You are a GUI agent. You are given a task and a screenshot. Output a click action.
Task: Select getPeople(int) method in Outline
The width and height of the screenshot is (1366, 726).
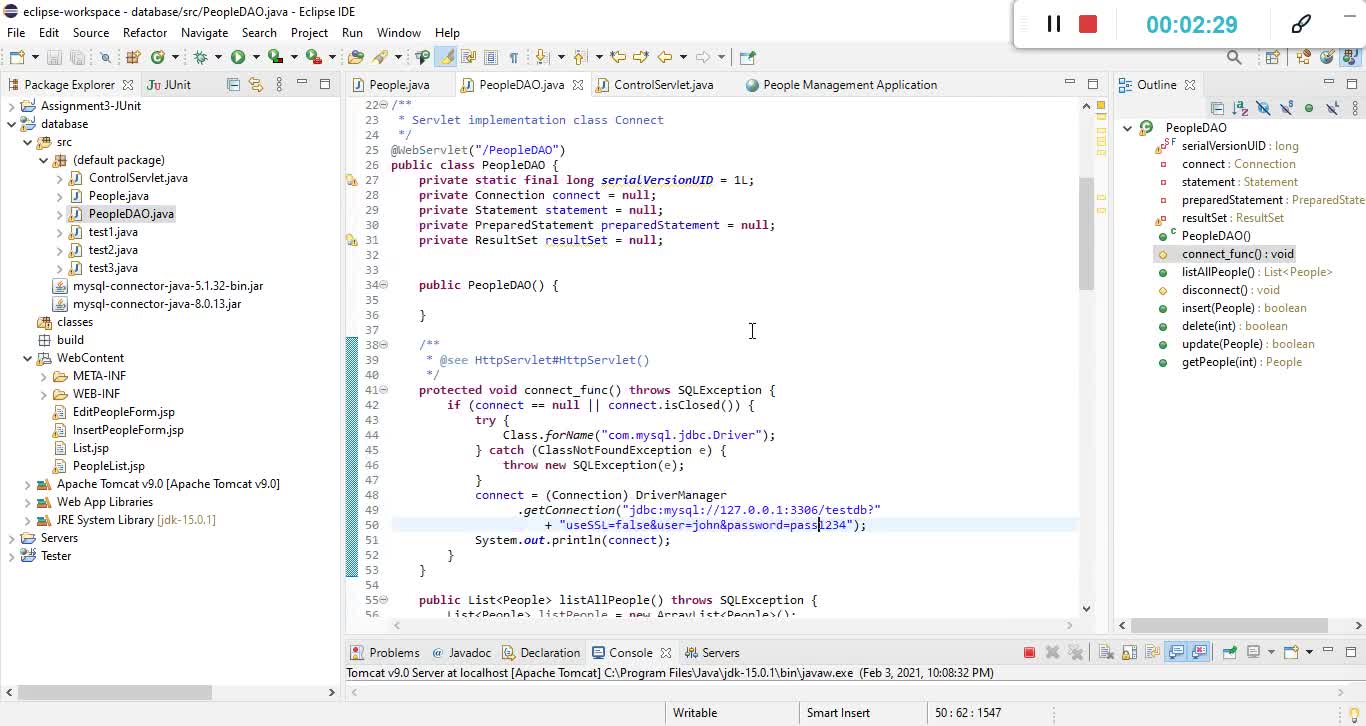point(1241,362)
